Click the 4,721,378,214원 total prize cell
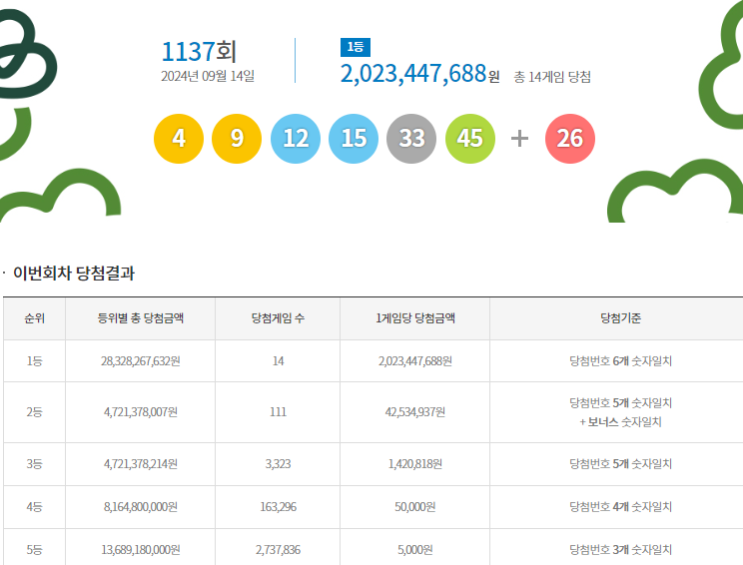This screenshot has height=565, width=743. 140,464
